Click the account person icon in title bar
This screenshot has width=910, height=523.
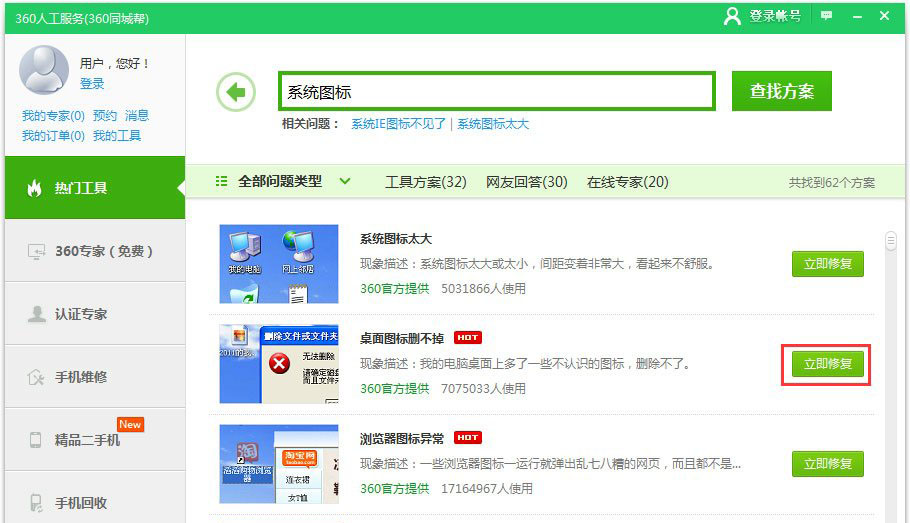(732, 16)
